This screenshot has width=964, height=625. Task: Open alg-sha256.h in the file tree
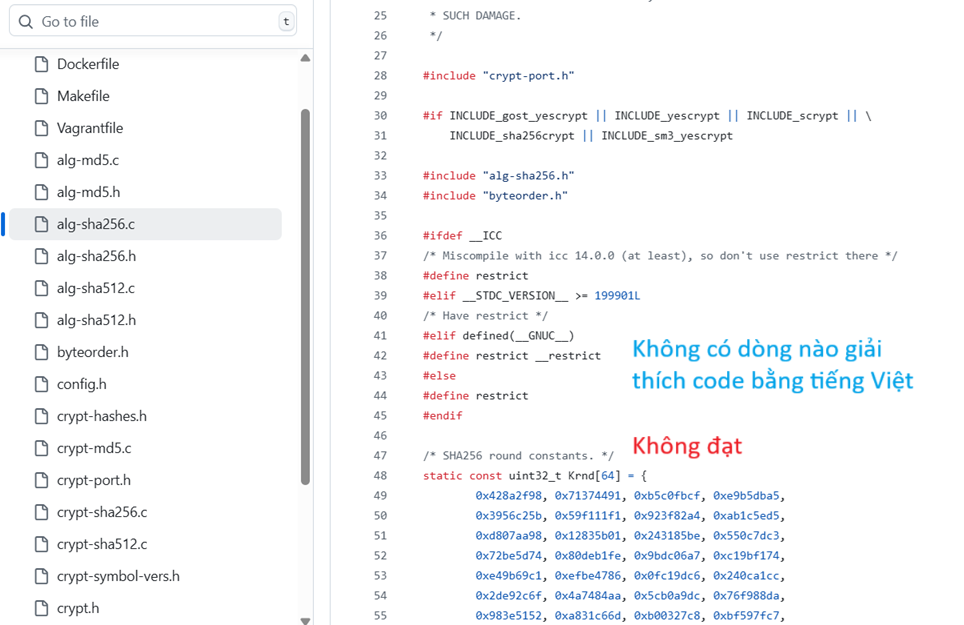(x=97, y=256)
